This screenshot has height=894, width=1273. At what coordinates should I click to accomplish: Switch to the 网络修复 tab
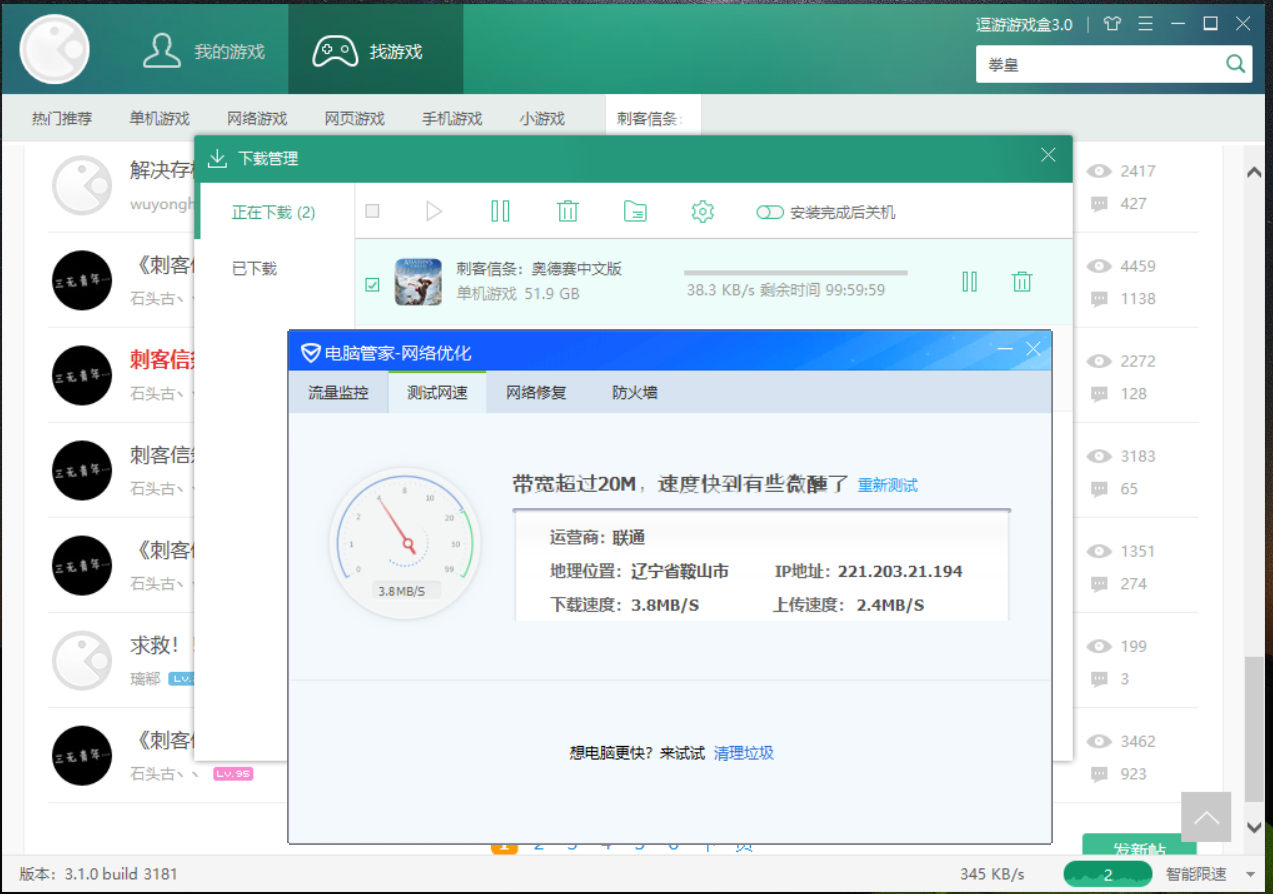[x=536, y=392]
